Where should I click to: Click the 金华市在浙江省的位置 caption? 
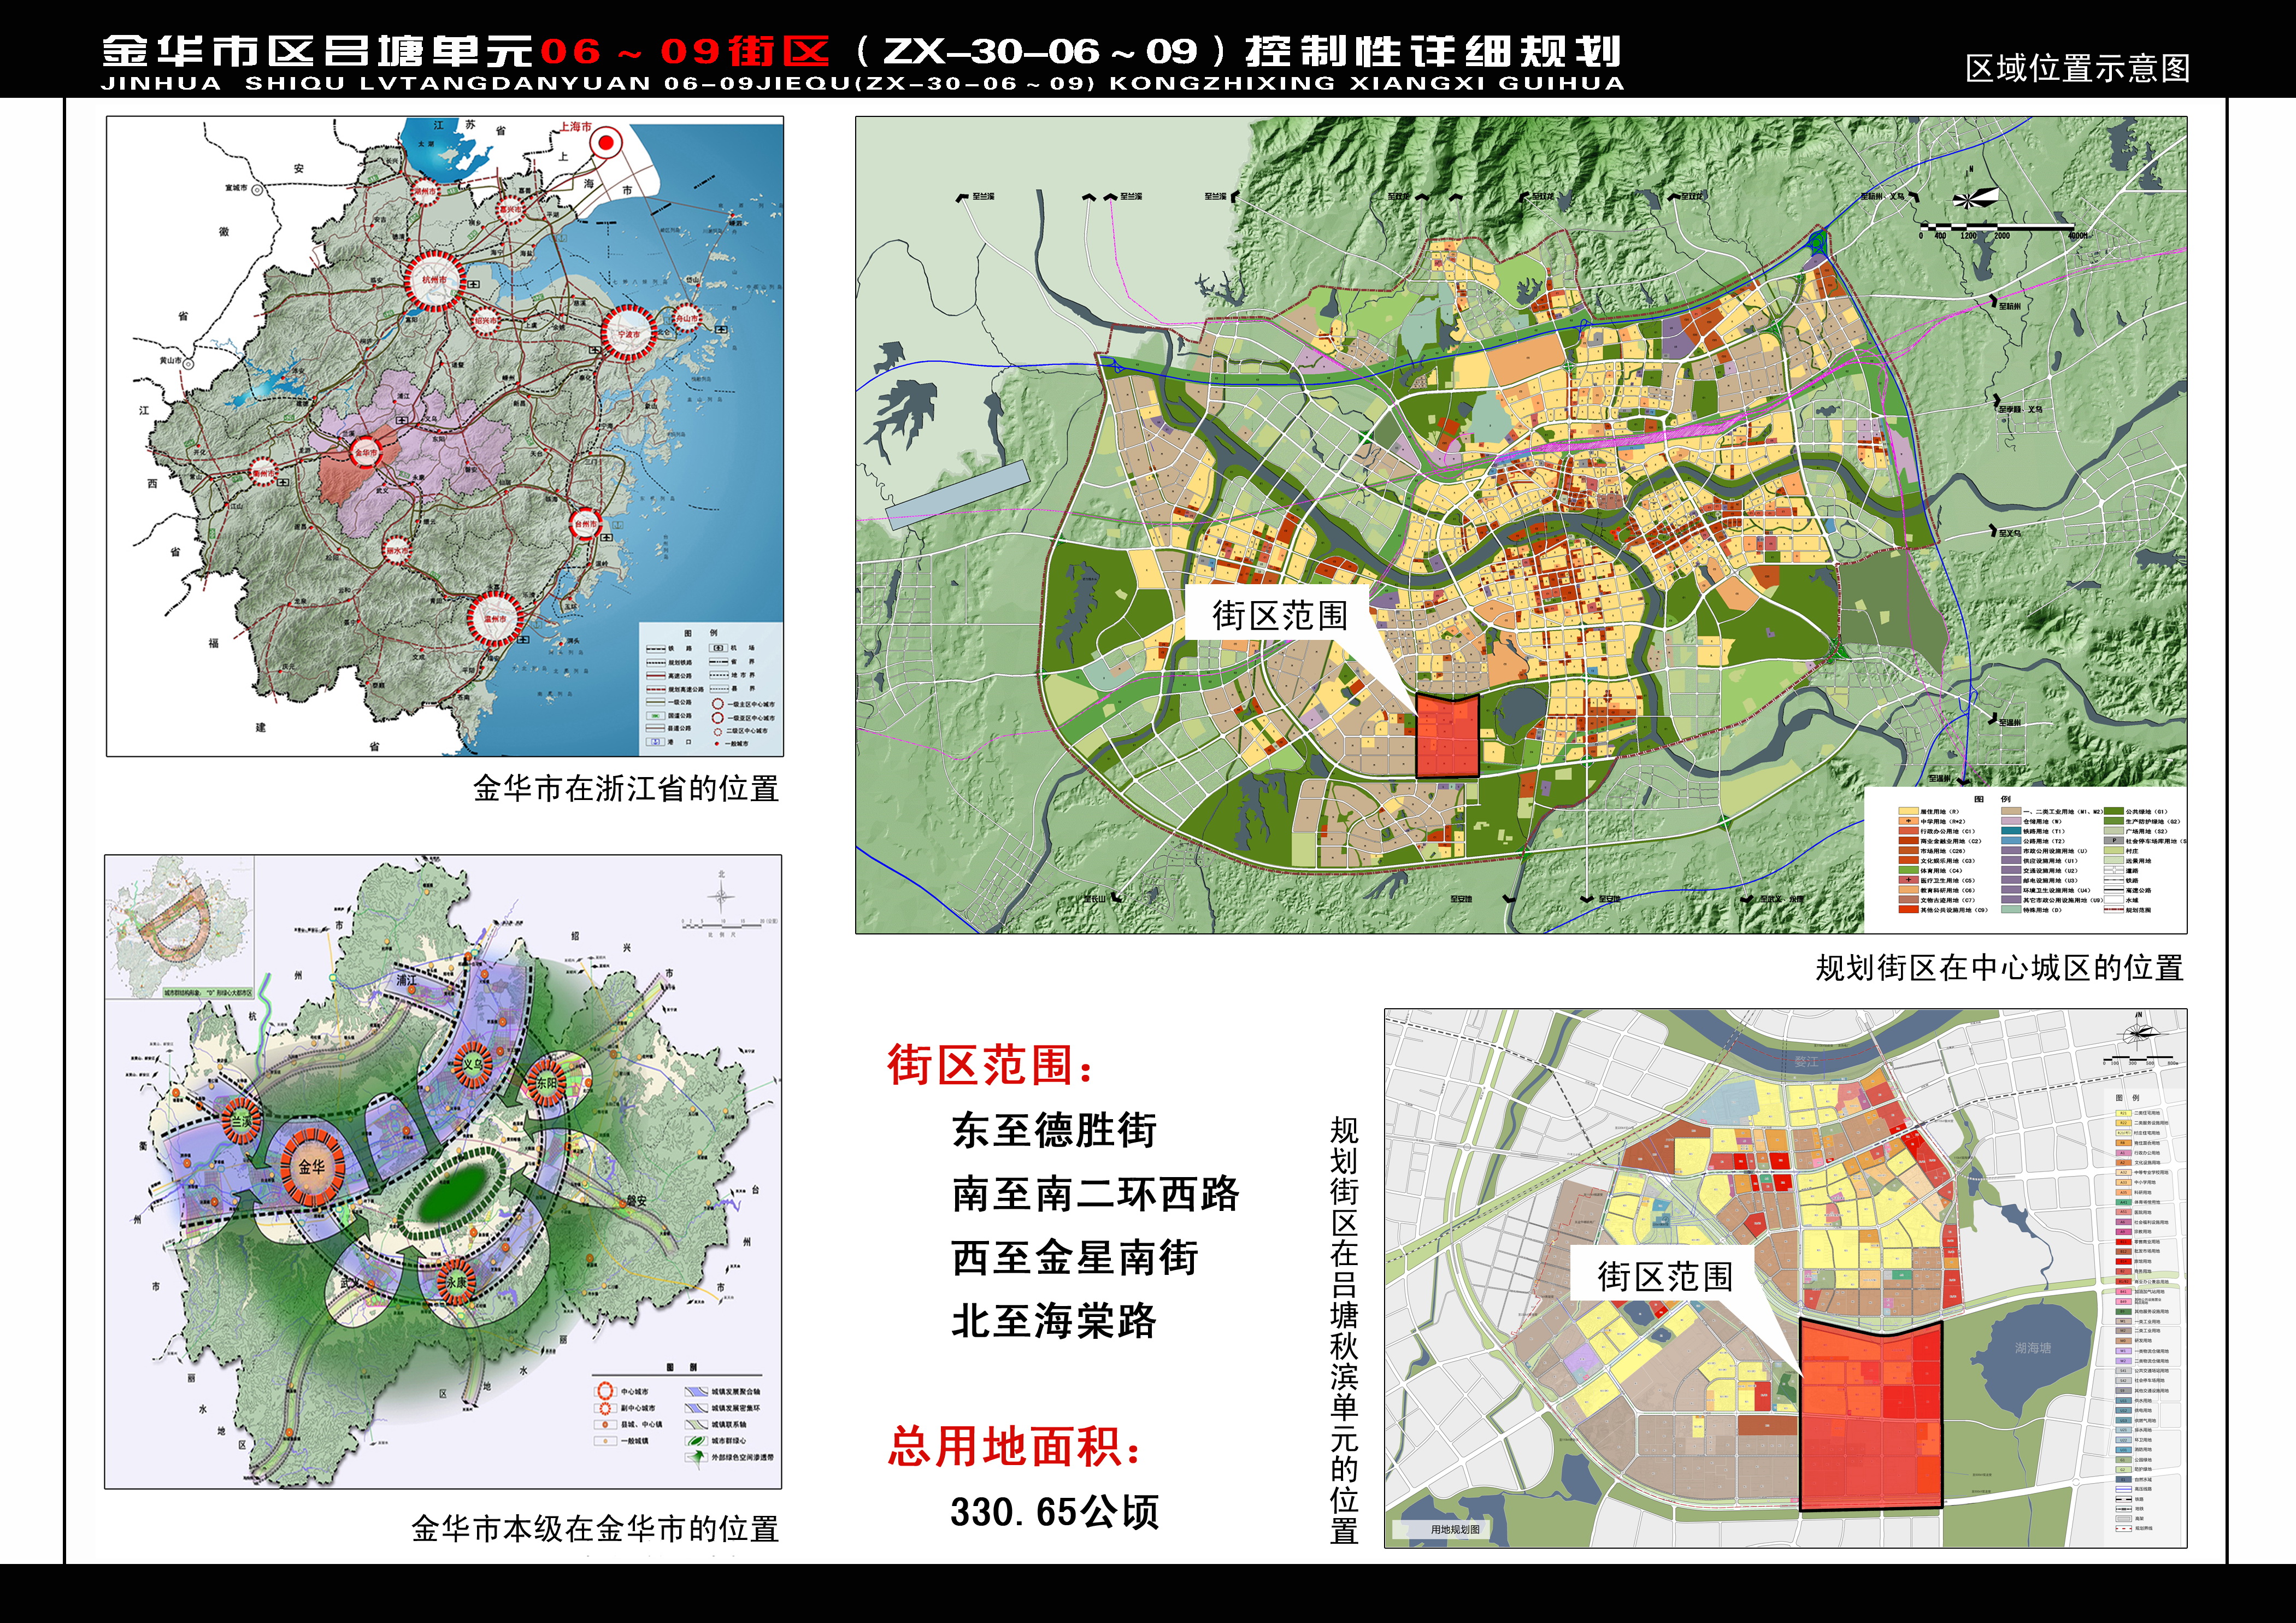(x=626, y=788)
